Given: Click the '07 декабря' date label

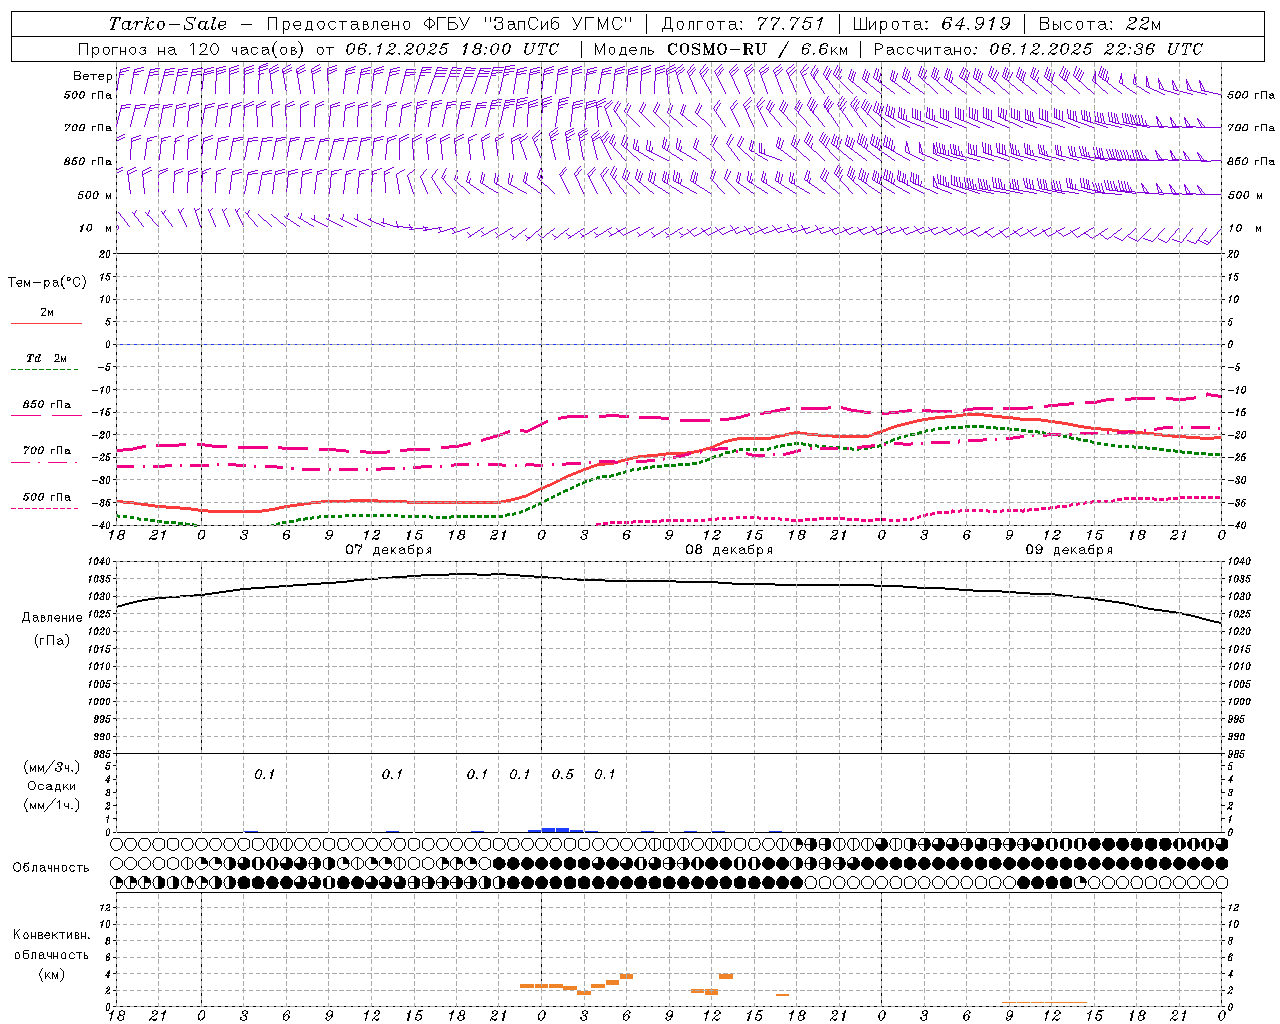Looking at the screenshot, I should [389, 550].
